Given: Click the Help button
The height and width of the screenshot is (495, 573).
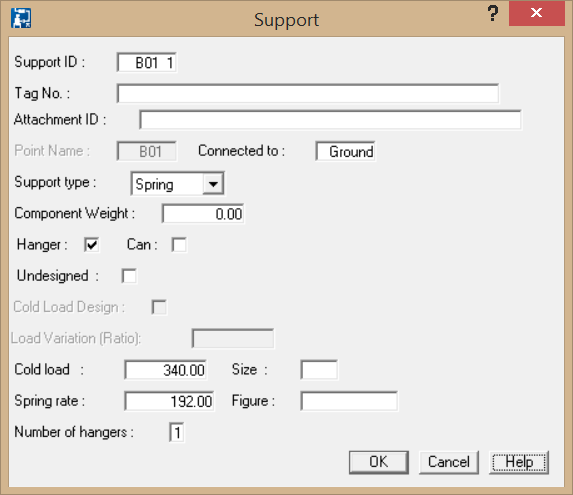Looking at the screenshot, I should click(x=519, y=462).
